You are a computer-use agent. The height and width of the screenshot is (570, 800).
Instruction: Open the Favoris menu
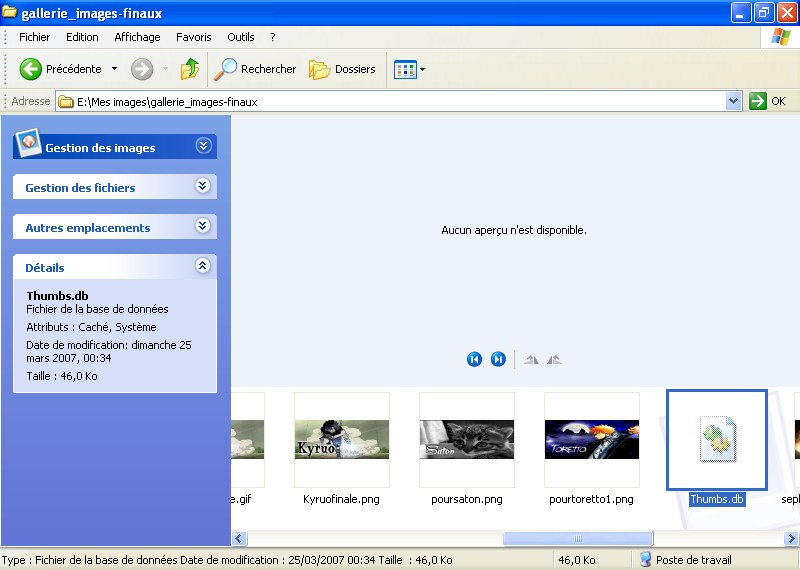193,37
